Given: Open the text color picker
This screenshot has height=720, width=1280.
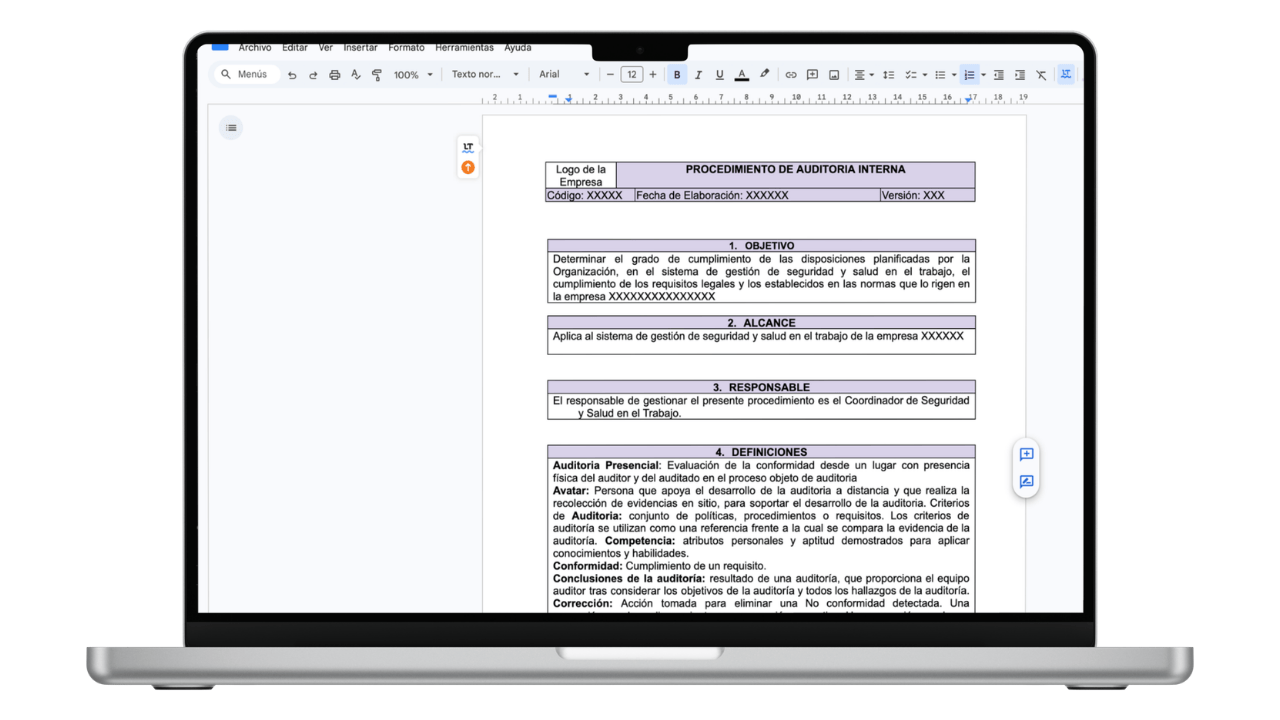Looking at the screenshot, I should 741,74.
